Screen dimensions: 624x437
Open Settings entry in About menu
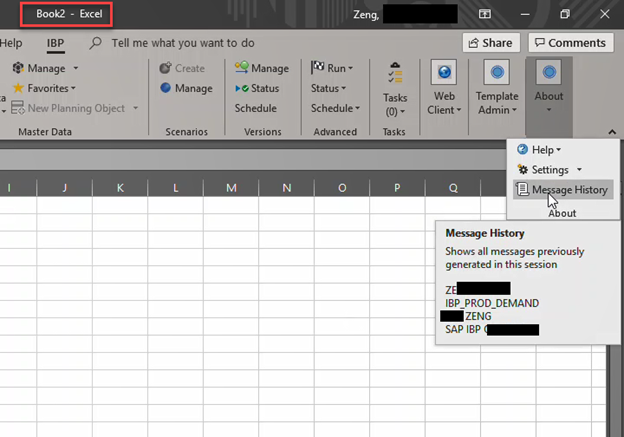550,170
